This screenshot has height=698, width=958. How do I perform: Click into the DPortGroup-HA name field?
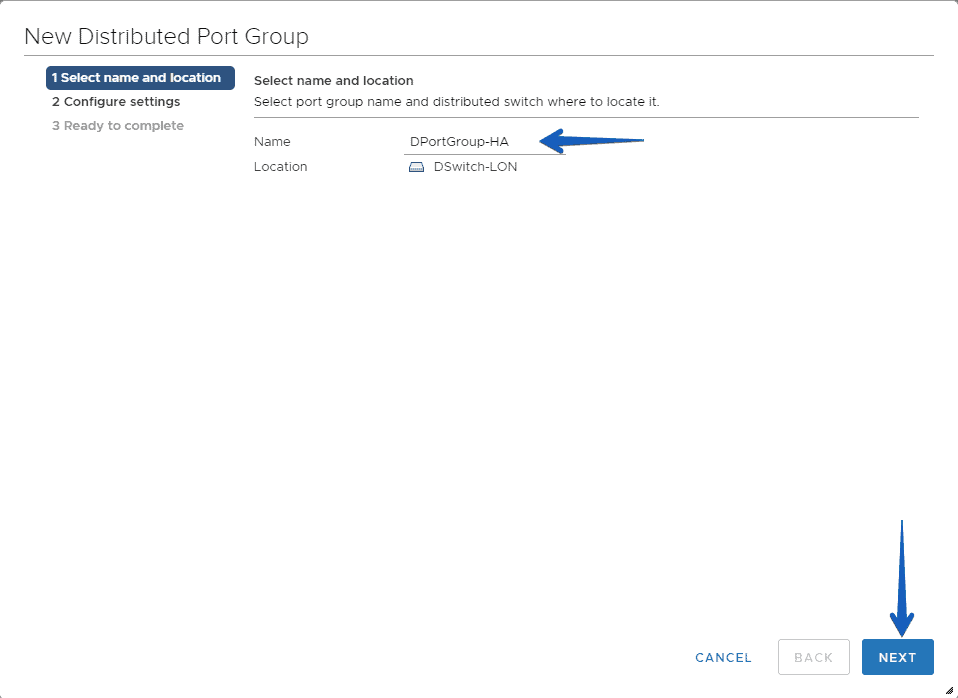[x=484, y=142]
